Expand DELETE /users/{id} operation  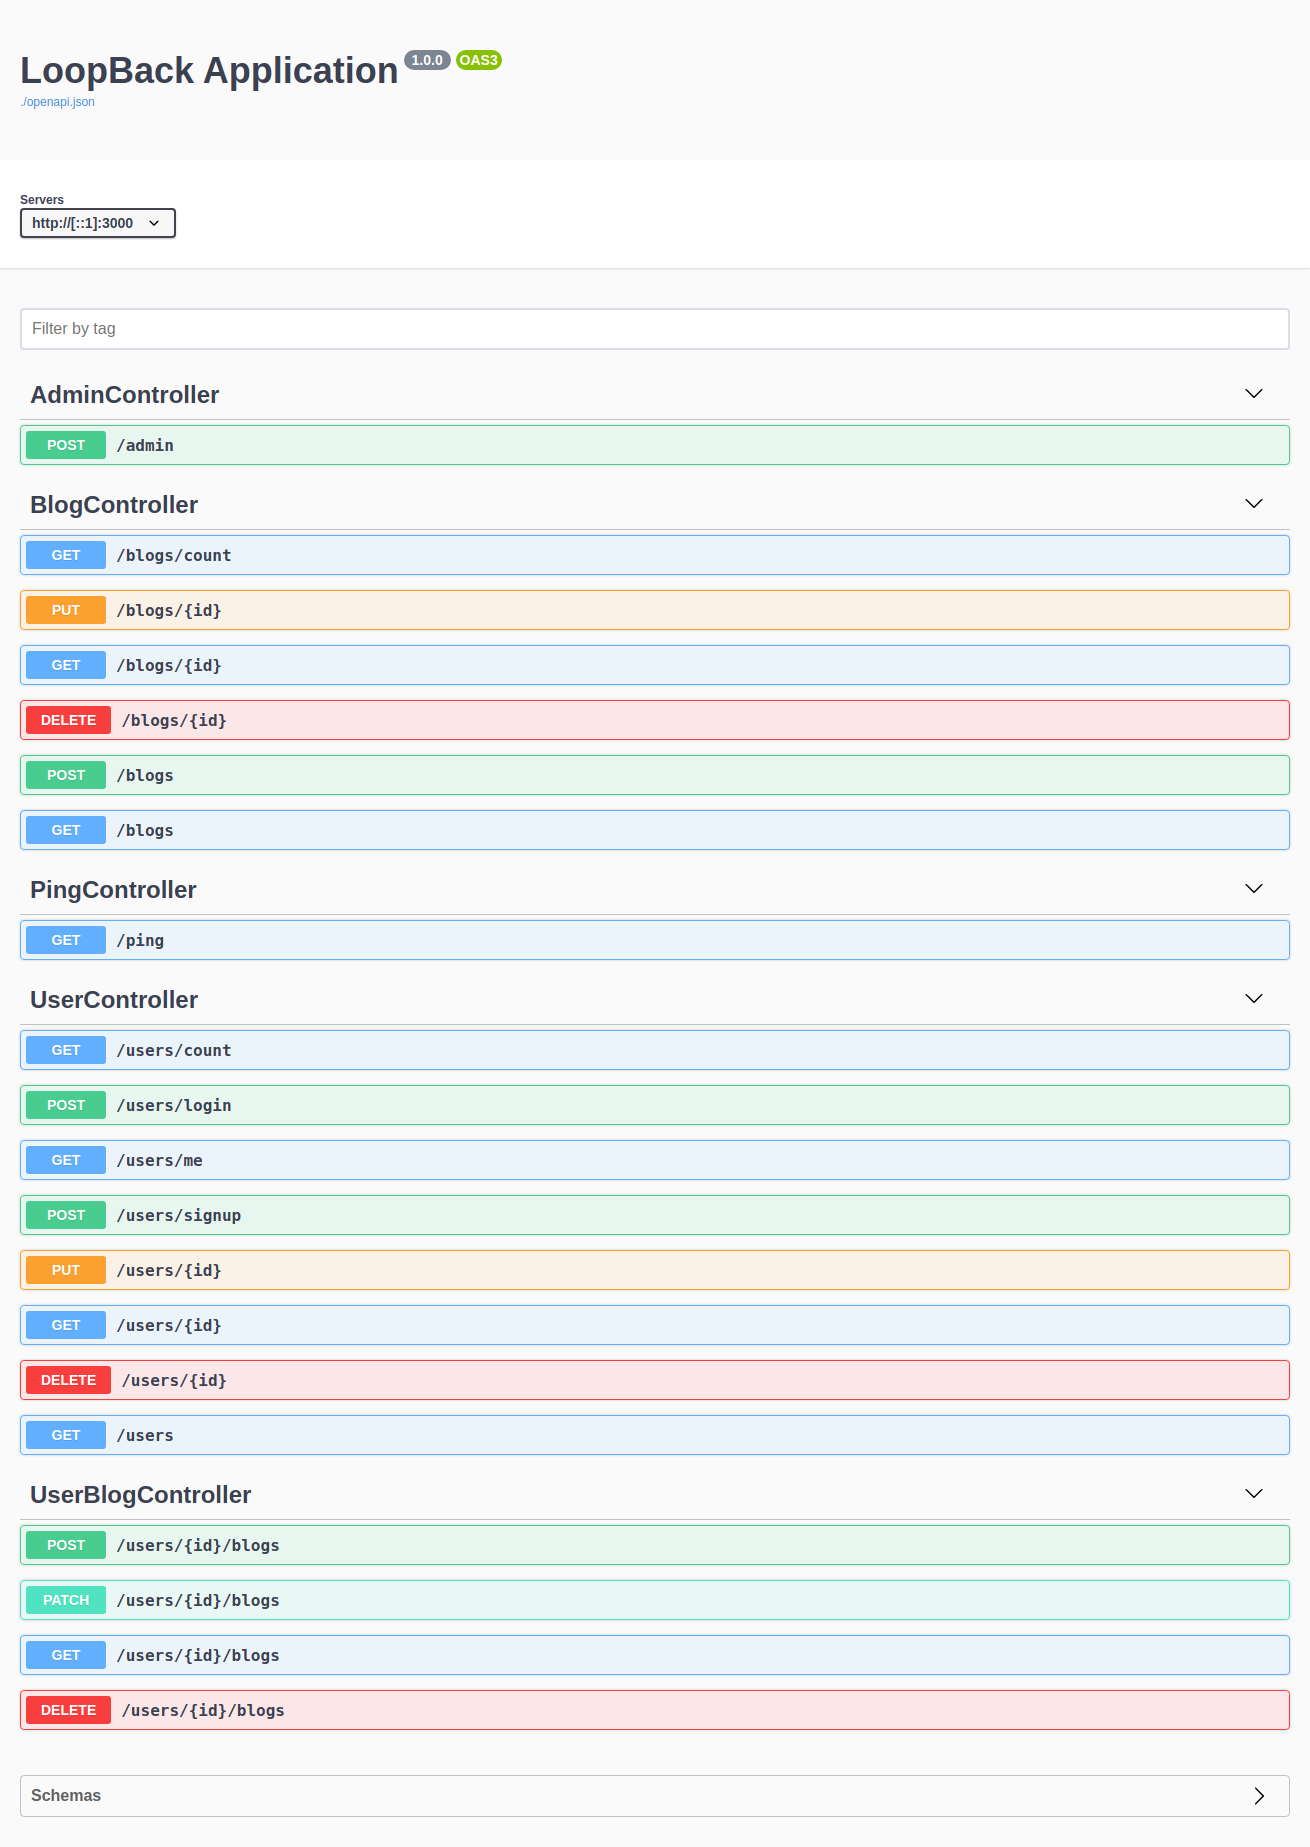(x=655, y=1380)
